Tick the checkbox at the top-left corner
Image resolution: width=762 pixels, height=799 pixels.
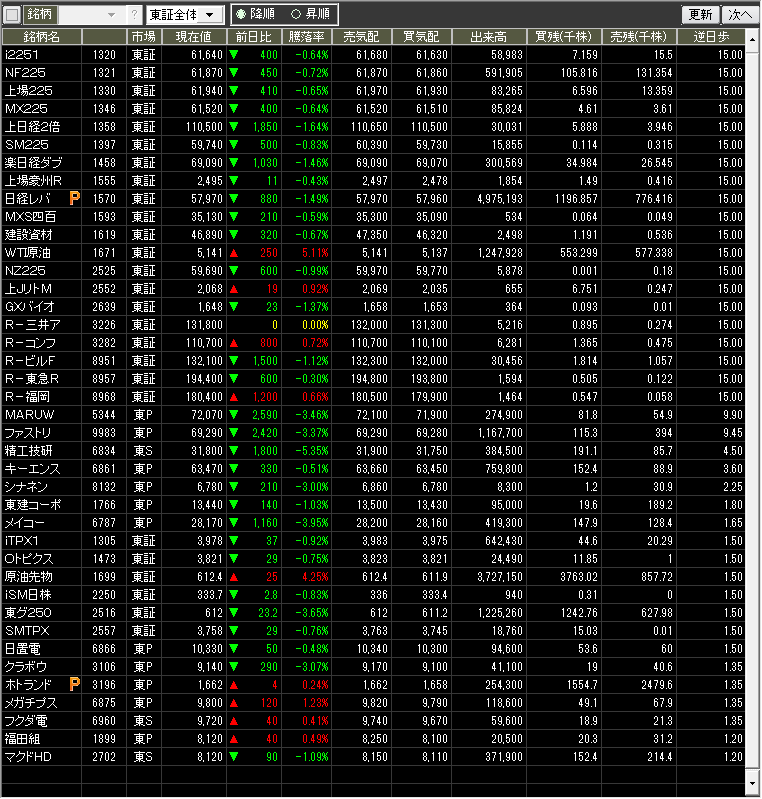(13, 15)
